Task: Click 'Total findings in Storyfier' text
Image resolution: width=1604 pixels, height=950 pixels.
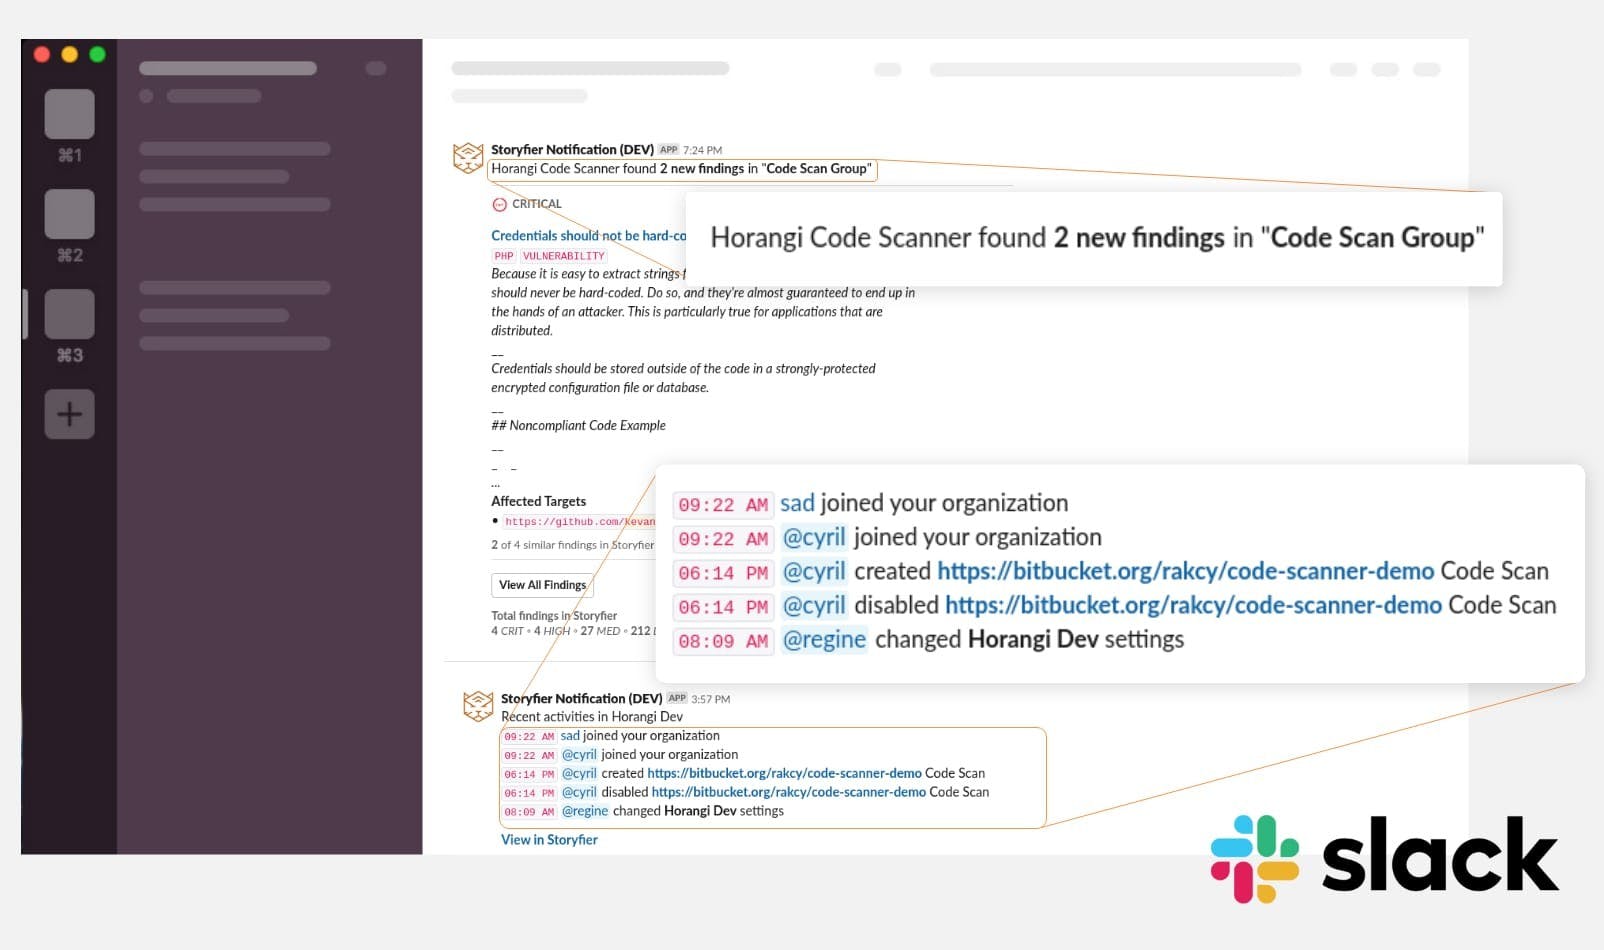Action: (554, 616)
